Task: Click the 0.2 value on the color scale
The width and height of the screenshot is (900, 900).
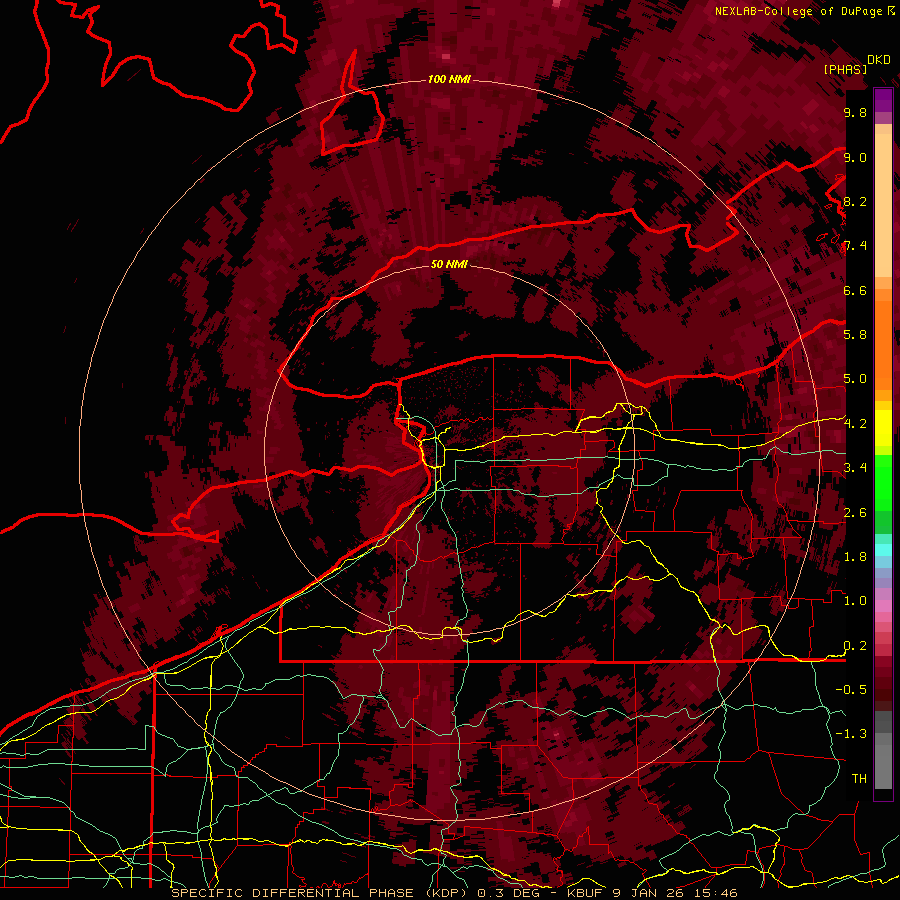Action: tap(855, 646)
